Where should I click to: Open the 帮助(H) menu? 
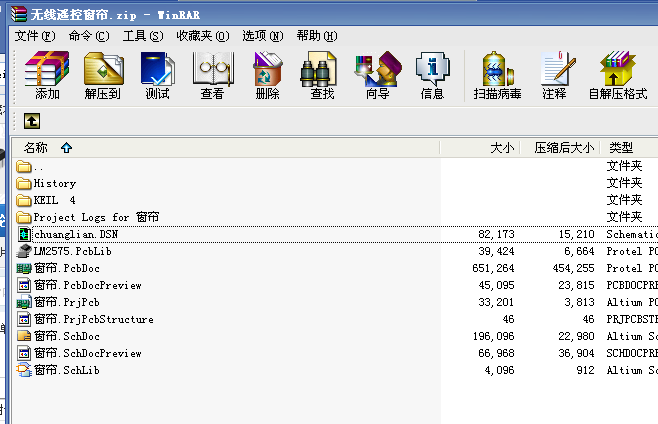(317, 36)
